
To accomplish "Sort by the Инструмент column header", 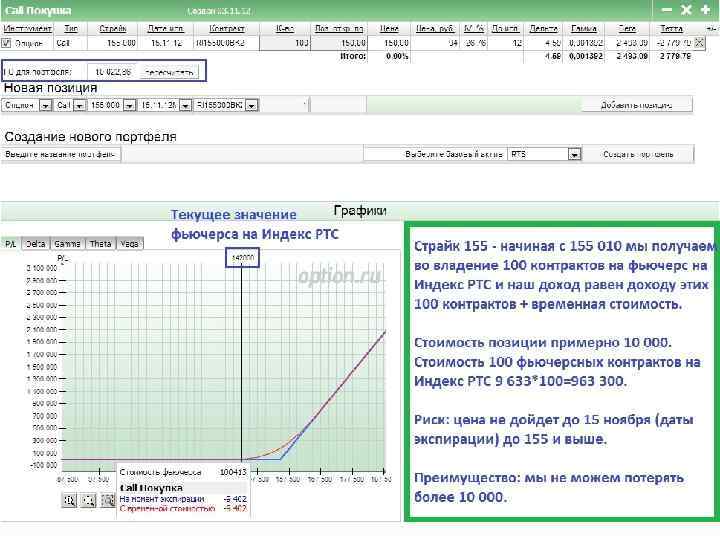I will pyautogui.click(x=28, y=28).
